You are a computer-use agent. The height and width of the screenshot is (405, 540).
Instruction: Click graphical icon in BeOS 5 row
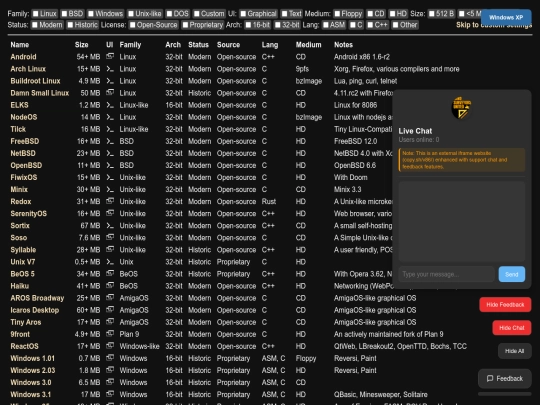coord(110,273)
